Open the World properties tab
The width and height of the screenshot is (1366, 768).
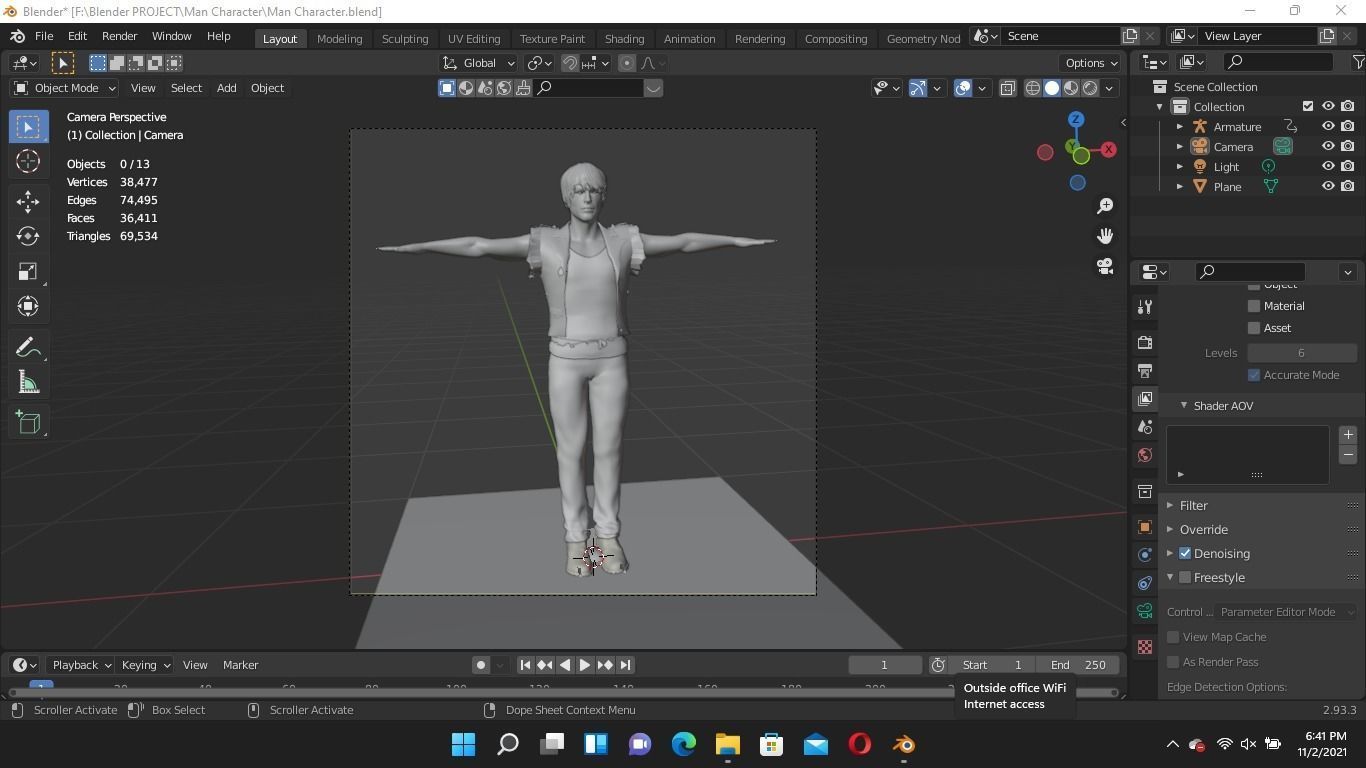point(1145,455)
